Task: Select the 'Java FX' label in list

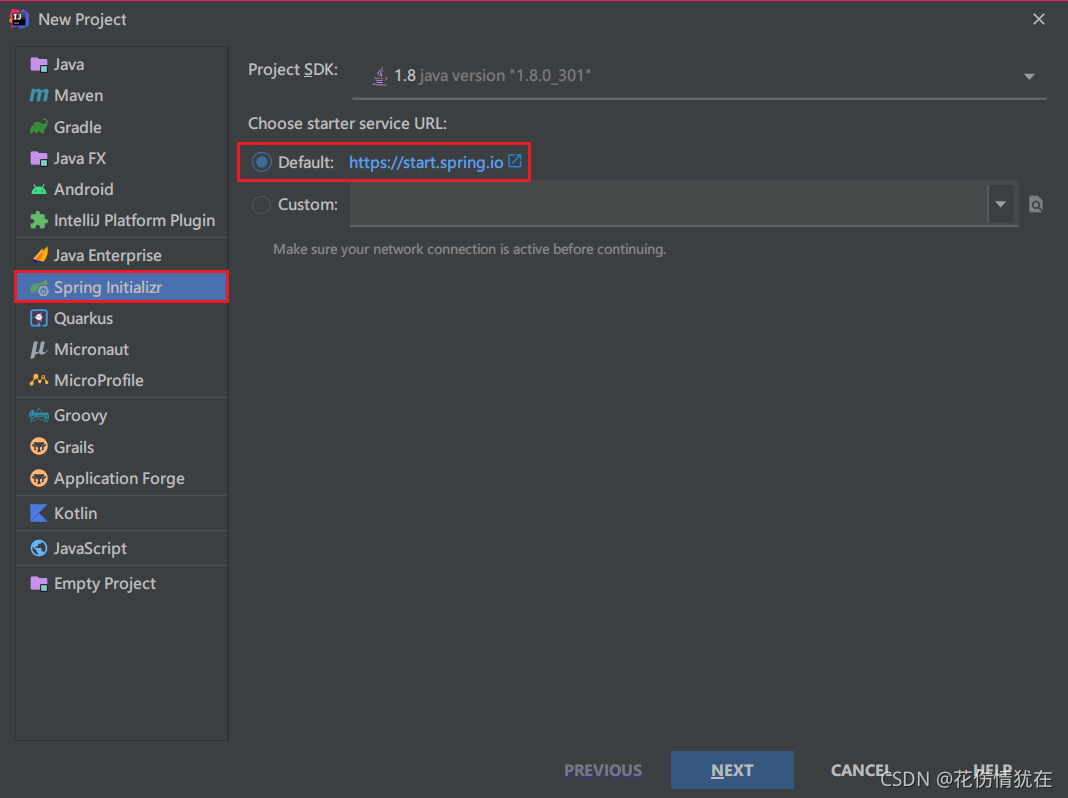Action: pos(80,159)
